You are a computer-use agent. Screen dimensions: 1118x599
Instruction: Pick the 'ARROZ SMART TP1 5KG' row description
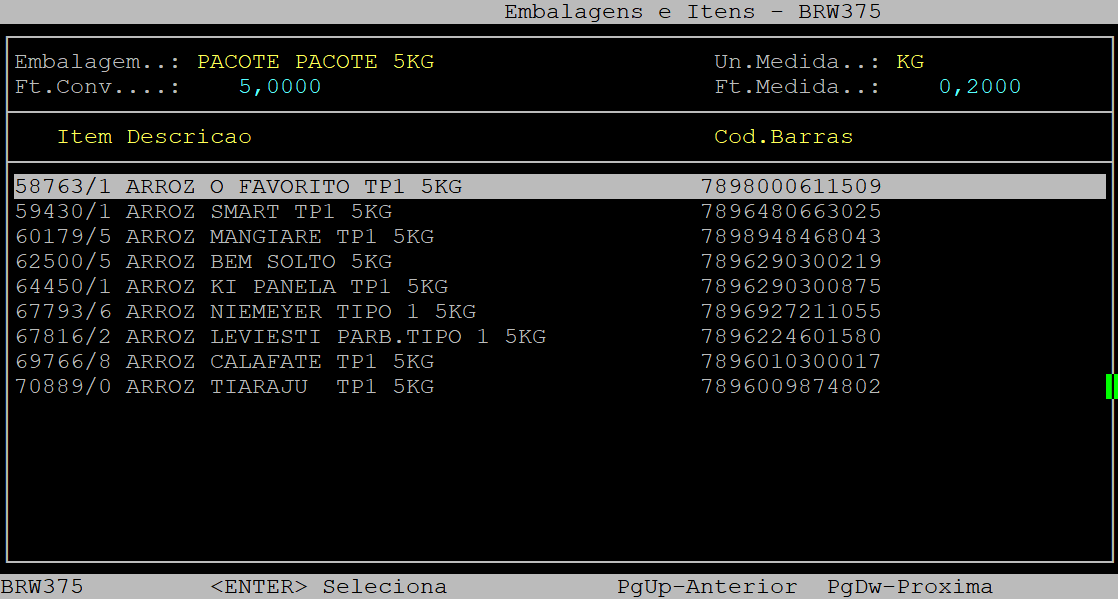click(x=259, y=212)
